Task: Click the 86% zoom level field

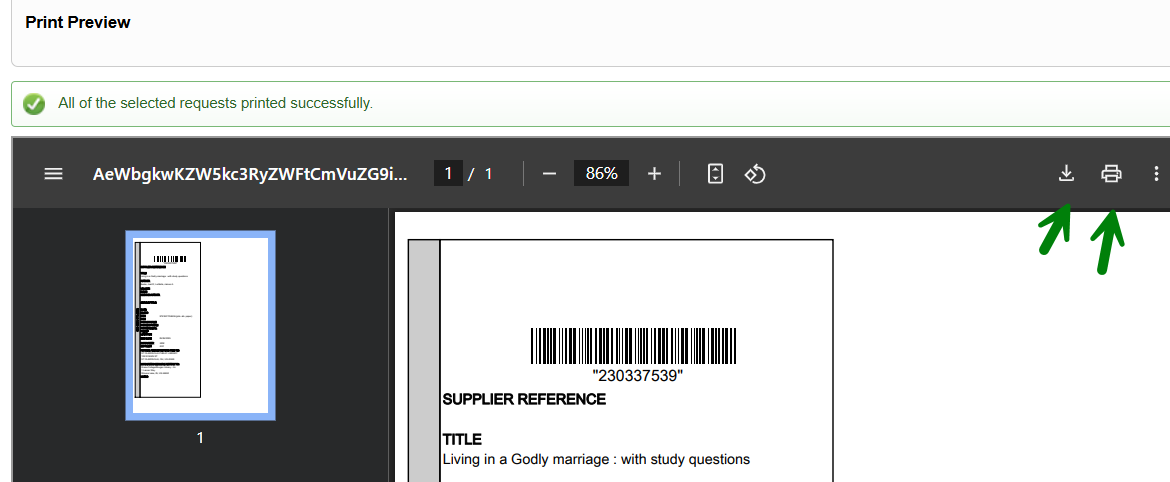Action: 601,174
